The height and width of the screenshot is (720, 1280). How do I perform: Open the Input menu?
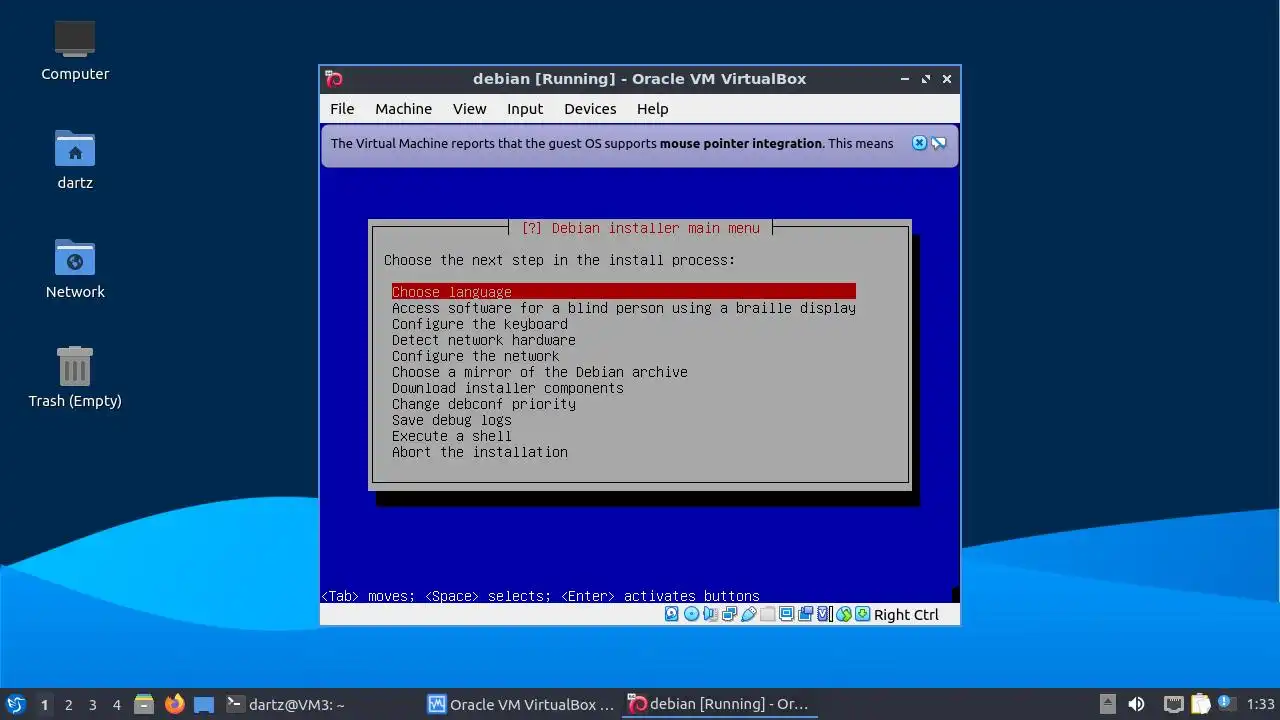tap(525, 109)
